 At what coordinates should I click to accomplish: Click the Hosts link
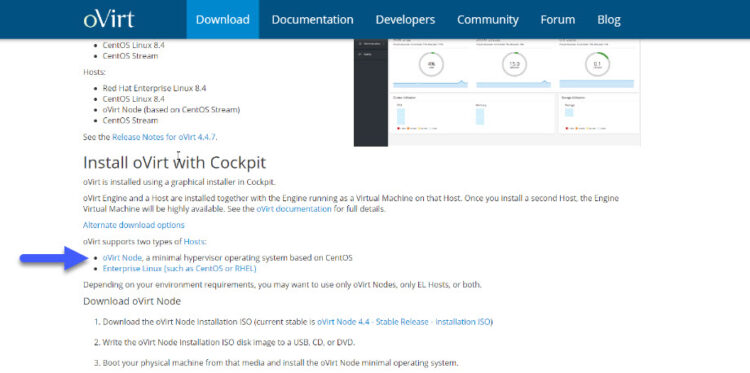(x=194, y=241)
